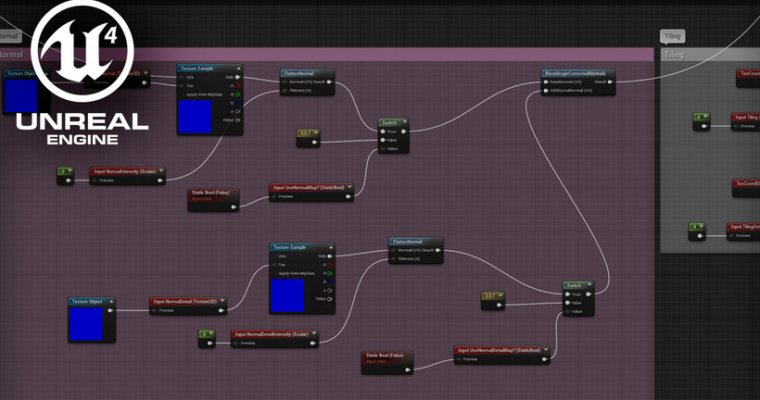The height and width of the screenshot is (400, 760).
Task: Collapse Texture Object node feeding Input NormalDetail
Action: pos(111,302)
